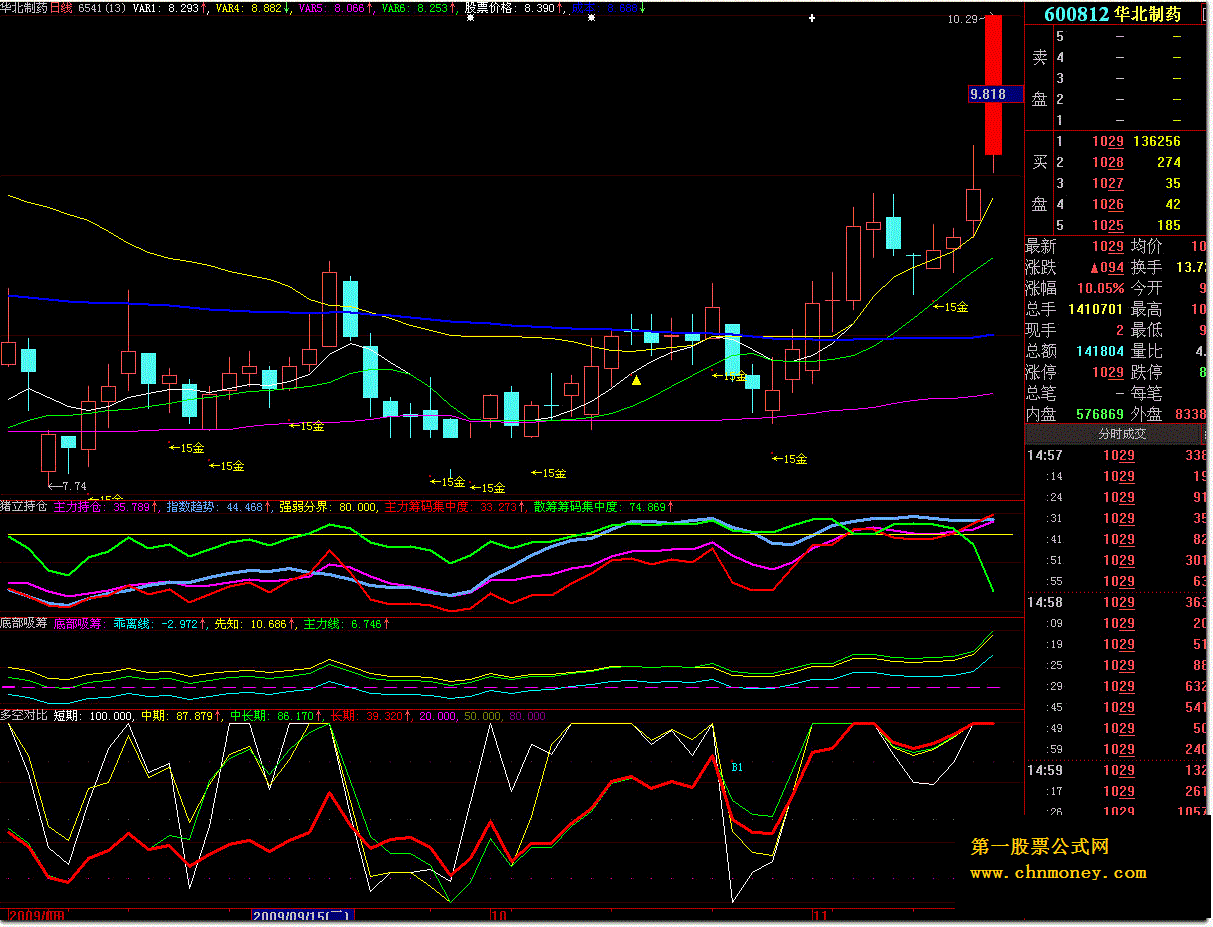The height and width of the screenshot is (927, 1213).
Task: Click the 散筹筹码集中度: 74.869 value
Action: click(x=604, y=507)
